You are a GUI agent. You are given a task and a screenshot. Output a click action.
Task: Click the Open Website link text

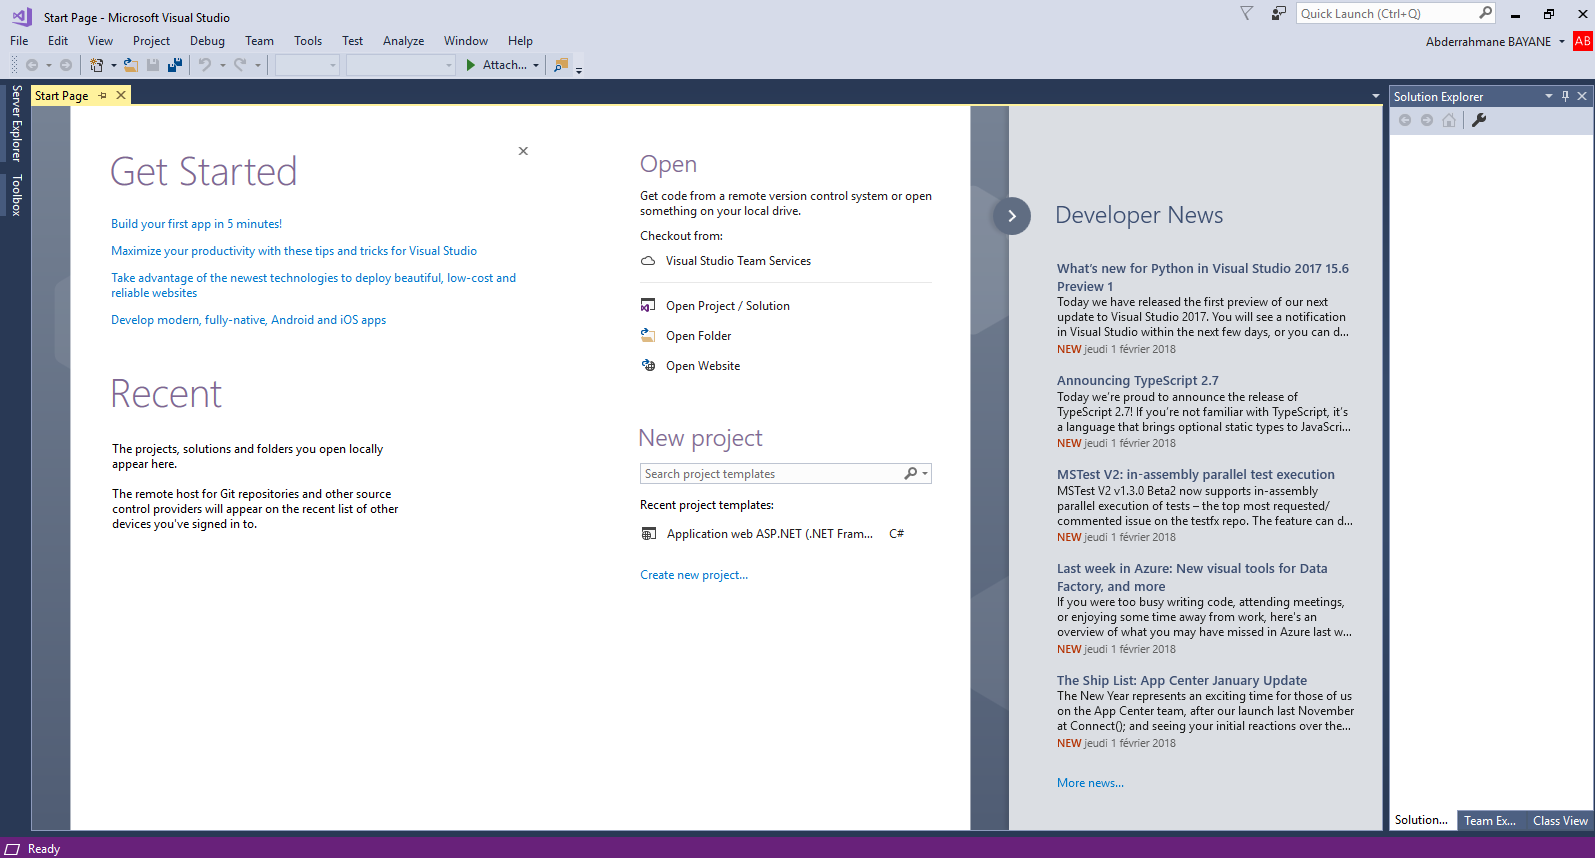point(703,366)
